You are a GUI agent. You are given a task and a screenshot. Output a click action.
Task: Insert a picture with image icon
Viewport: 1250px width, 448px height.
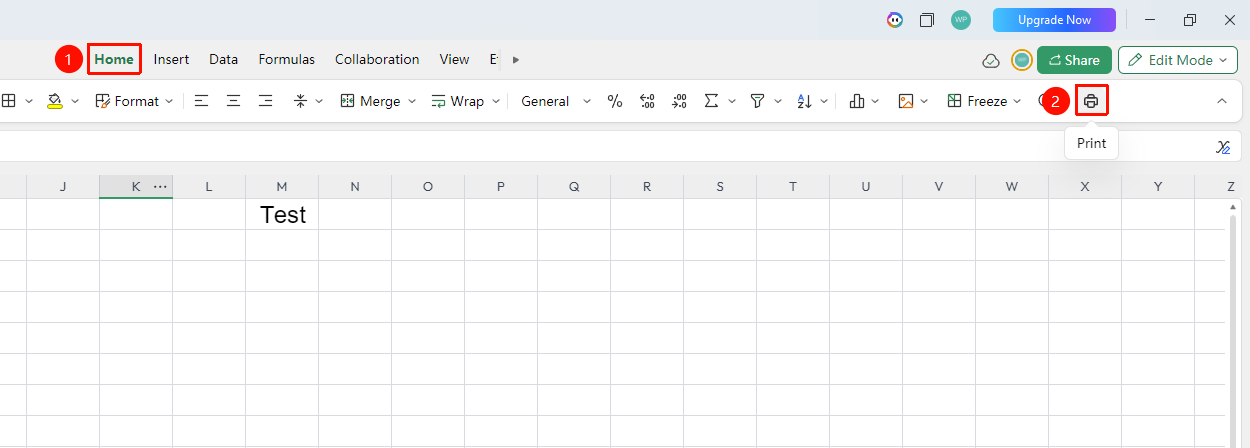click(906, 101)
